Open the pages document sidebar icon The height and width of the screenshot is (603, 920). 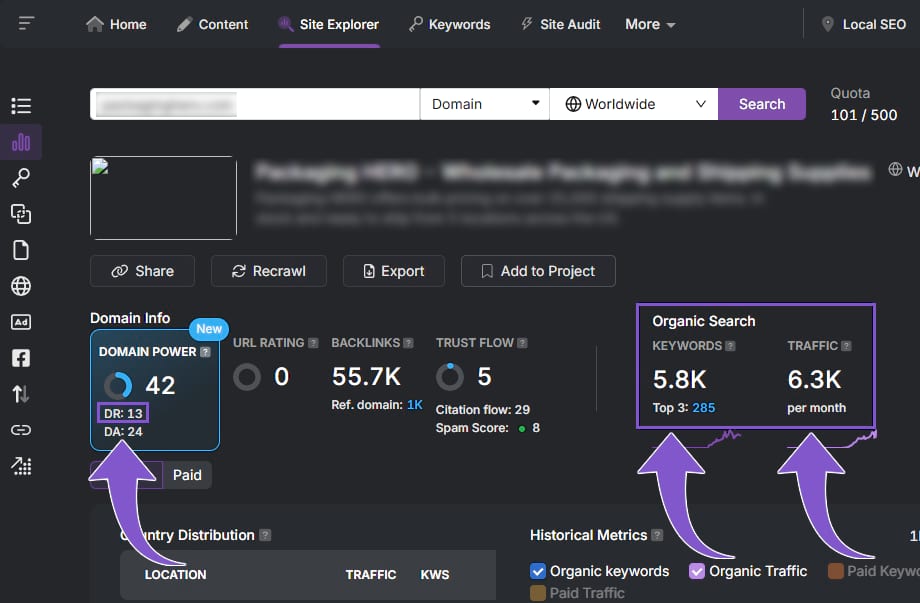[21, 250]
